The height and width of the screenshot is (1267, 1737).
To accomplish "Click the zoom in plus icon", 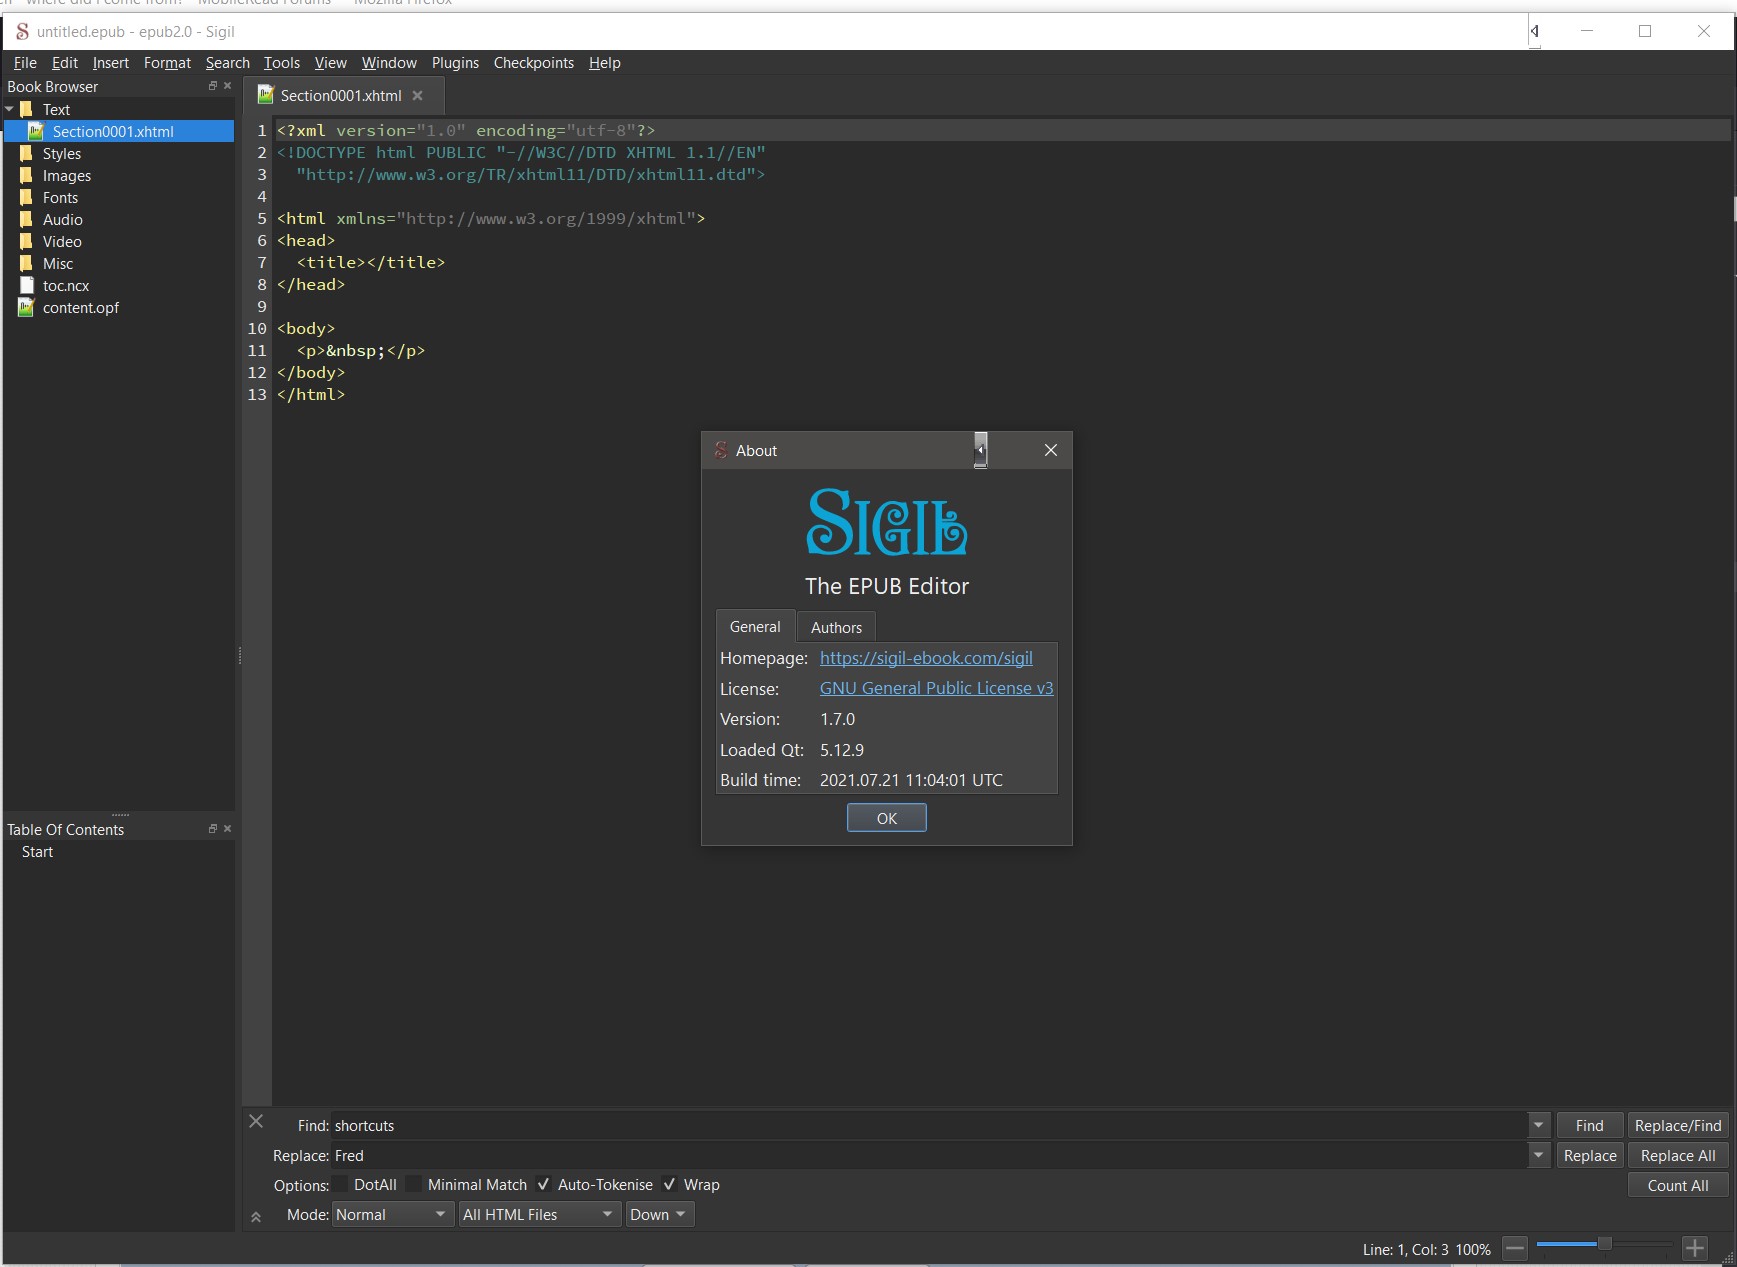I will point(1695,1248).
